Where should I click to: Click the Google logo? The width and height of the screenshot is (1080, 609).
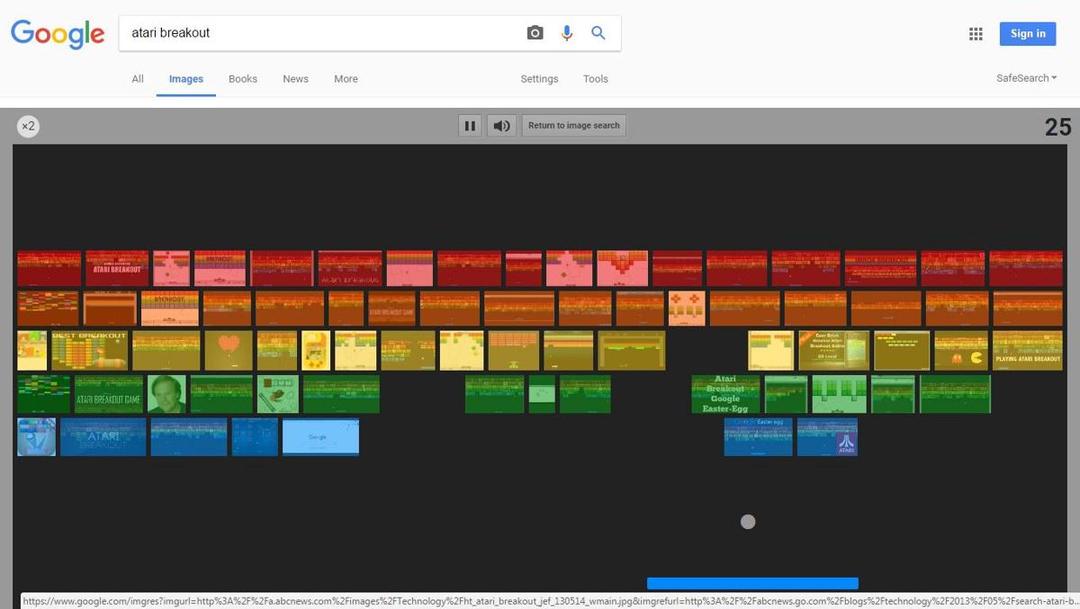tap(57, 34)
